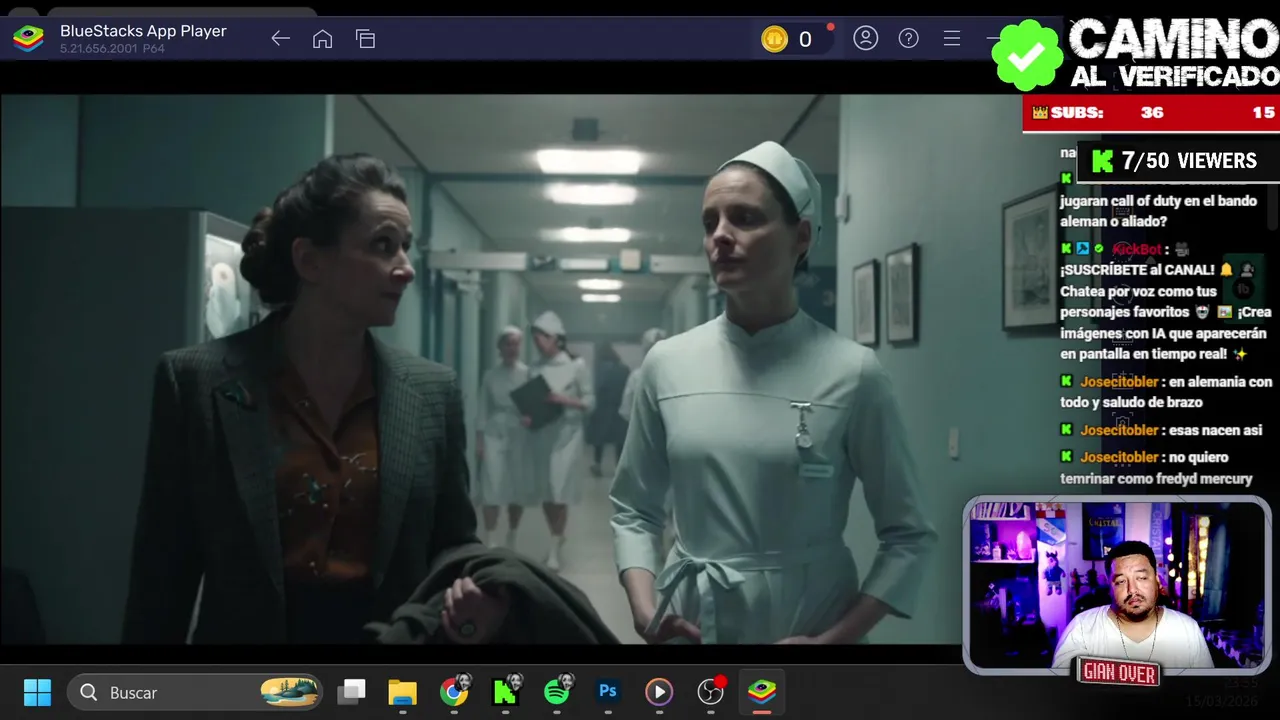Click the streamer webcam overlay
This screenshot has width=1280, height=720.
(1117, 585)
